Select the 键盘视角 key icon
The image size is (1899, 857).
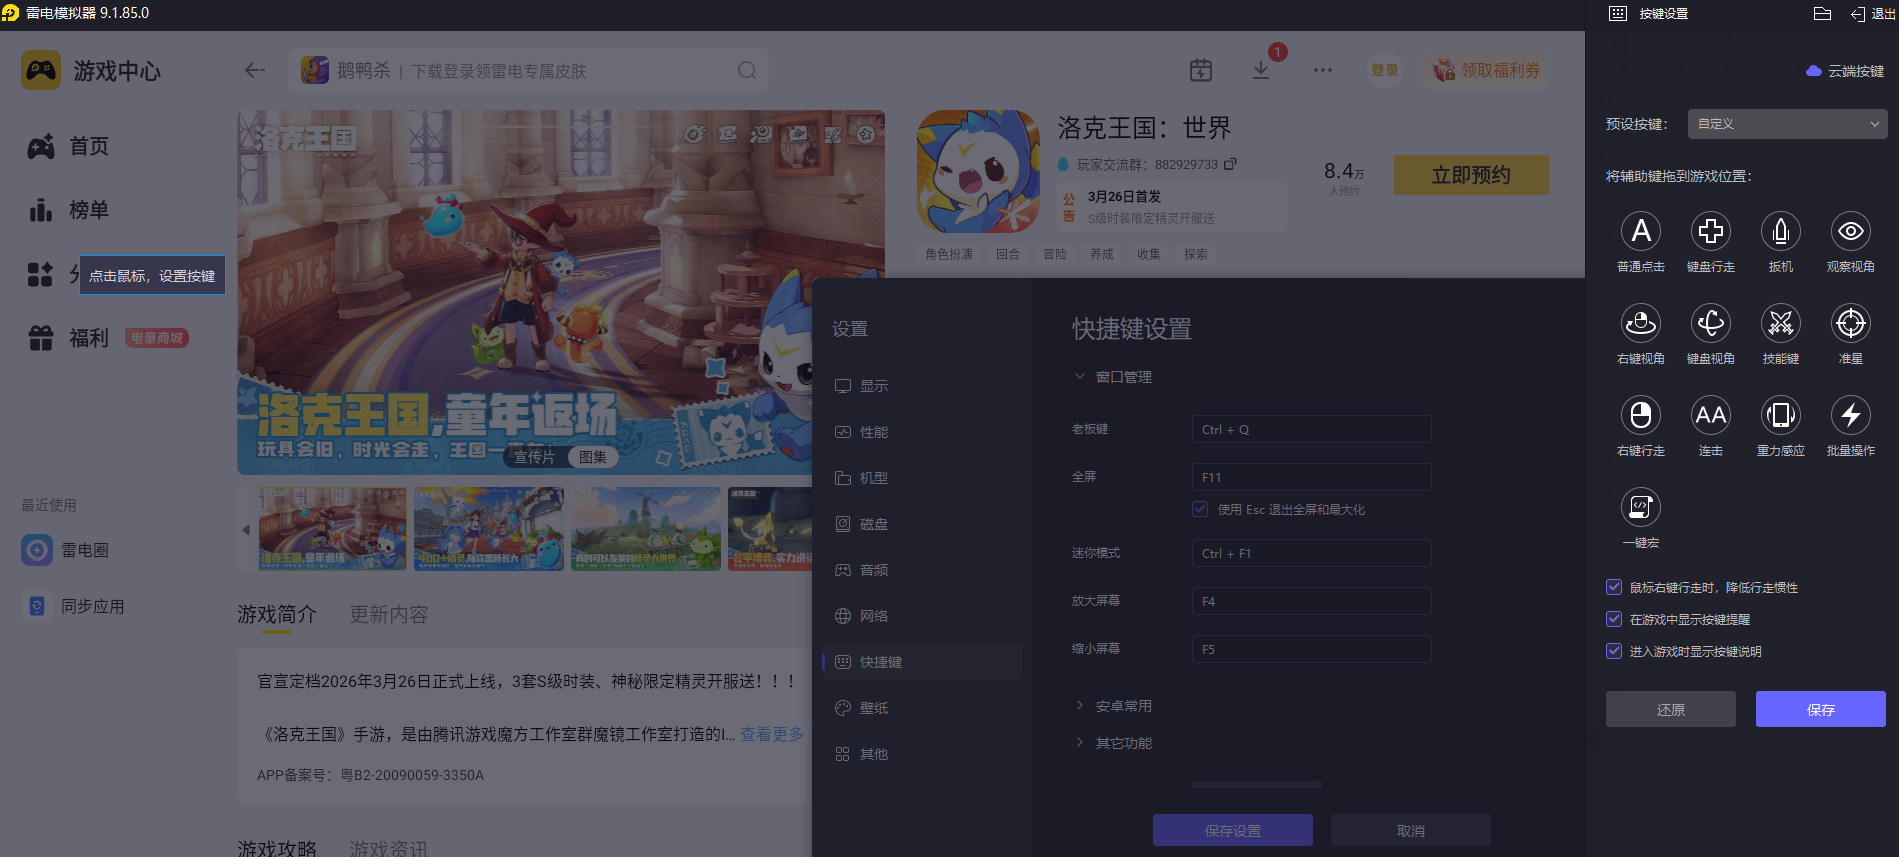pyautogui.click(x=1710, y=323)
